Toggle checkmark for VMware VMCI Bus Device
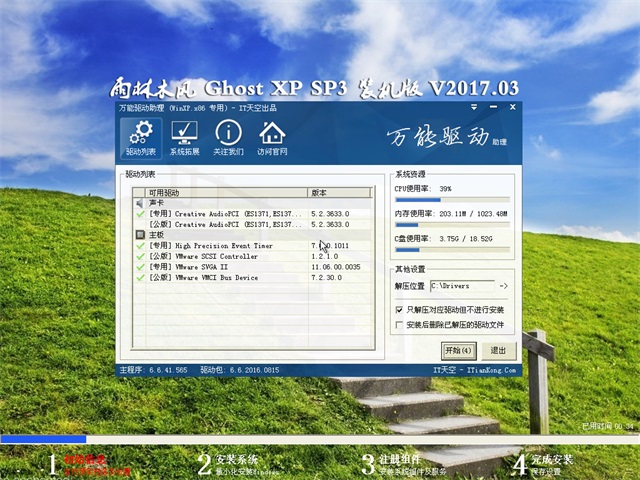 (x=140, y=278)
